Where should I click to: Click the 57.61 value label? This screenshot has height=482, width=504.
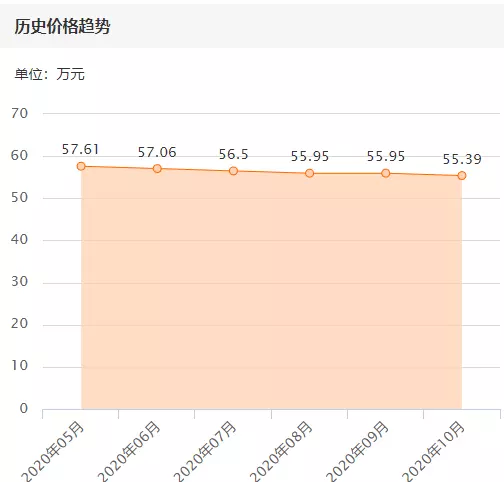point(80,149)
